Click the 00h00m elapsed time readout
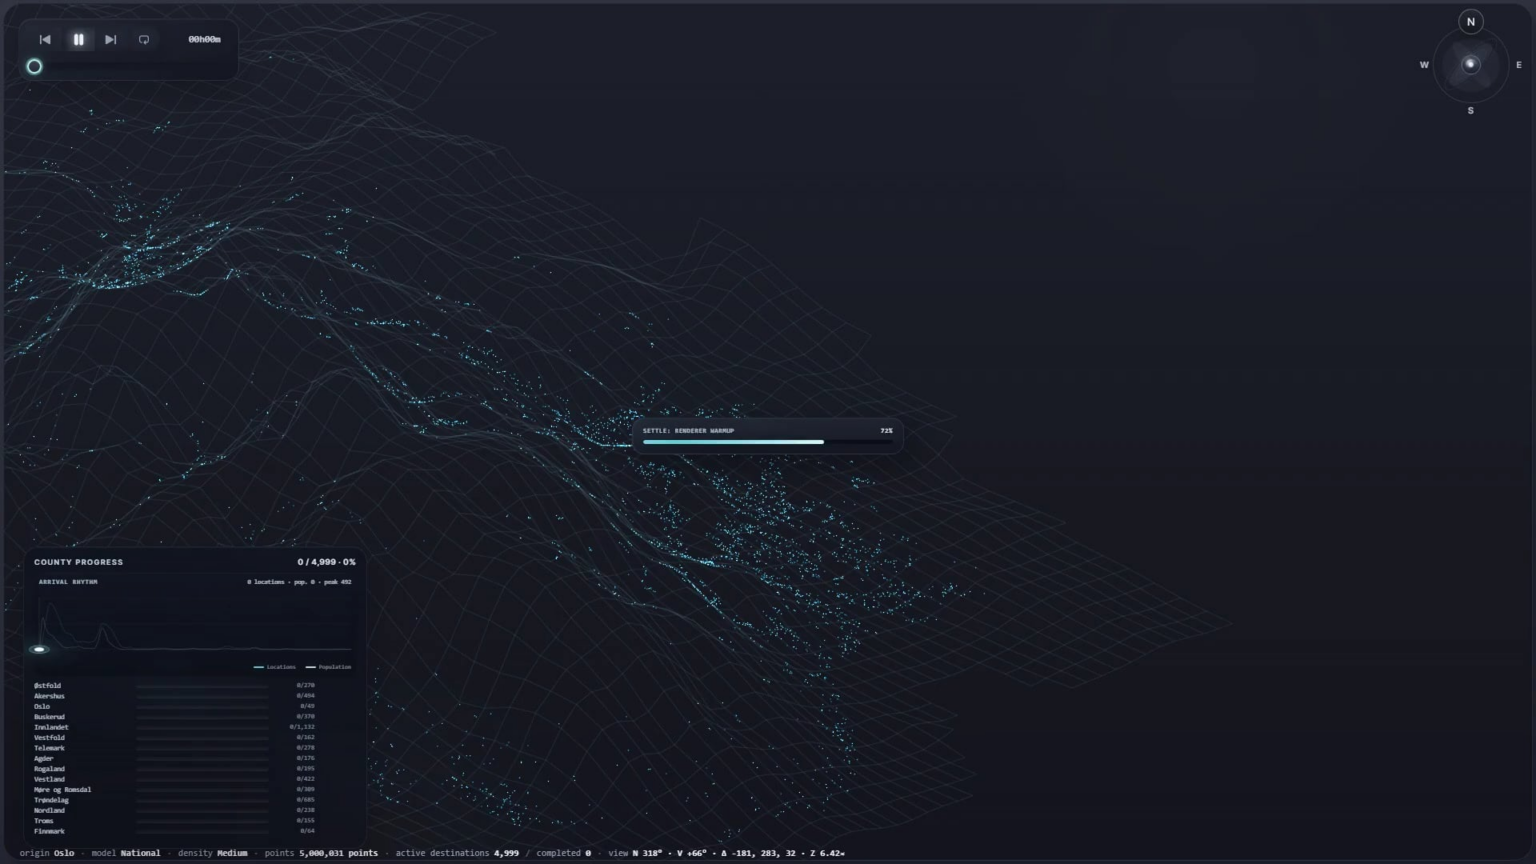 click(x=204, y=40)
